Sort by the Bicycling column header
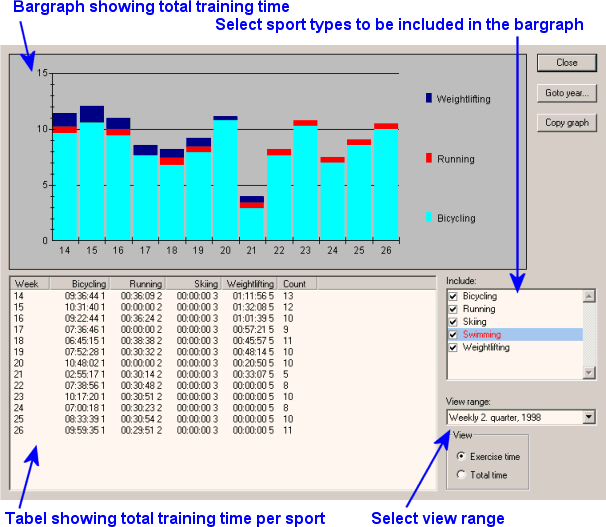606x527 pixels. (78, 284)
